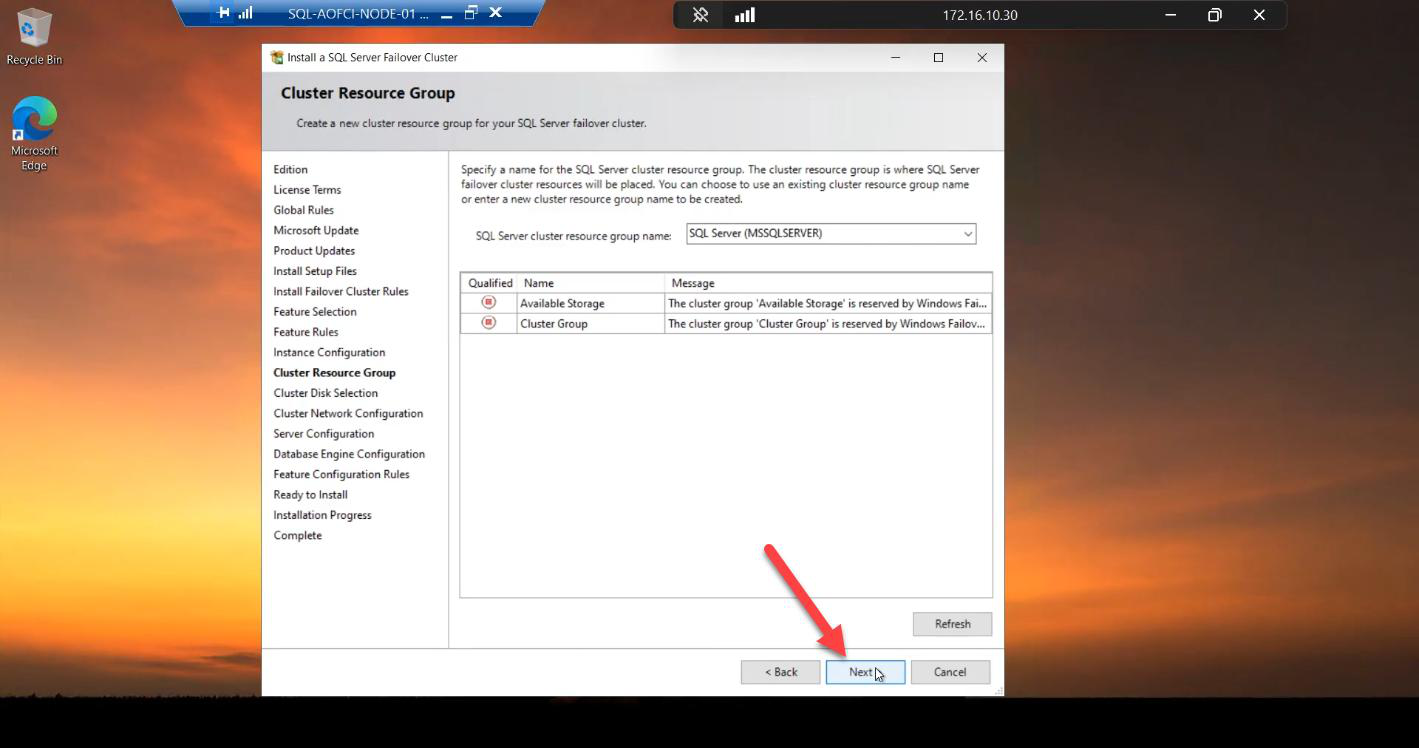Screen dimensions: 1419x748
Task: Click the signal strength icon on the SQL-AOFCI-NODE-01 bar
Action: coord(246,13)
